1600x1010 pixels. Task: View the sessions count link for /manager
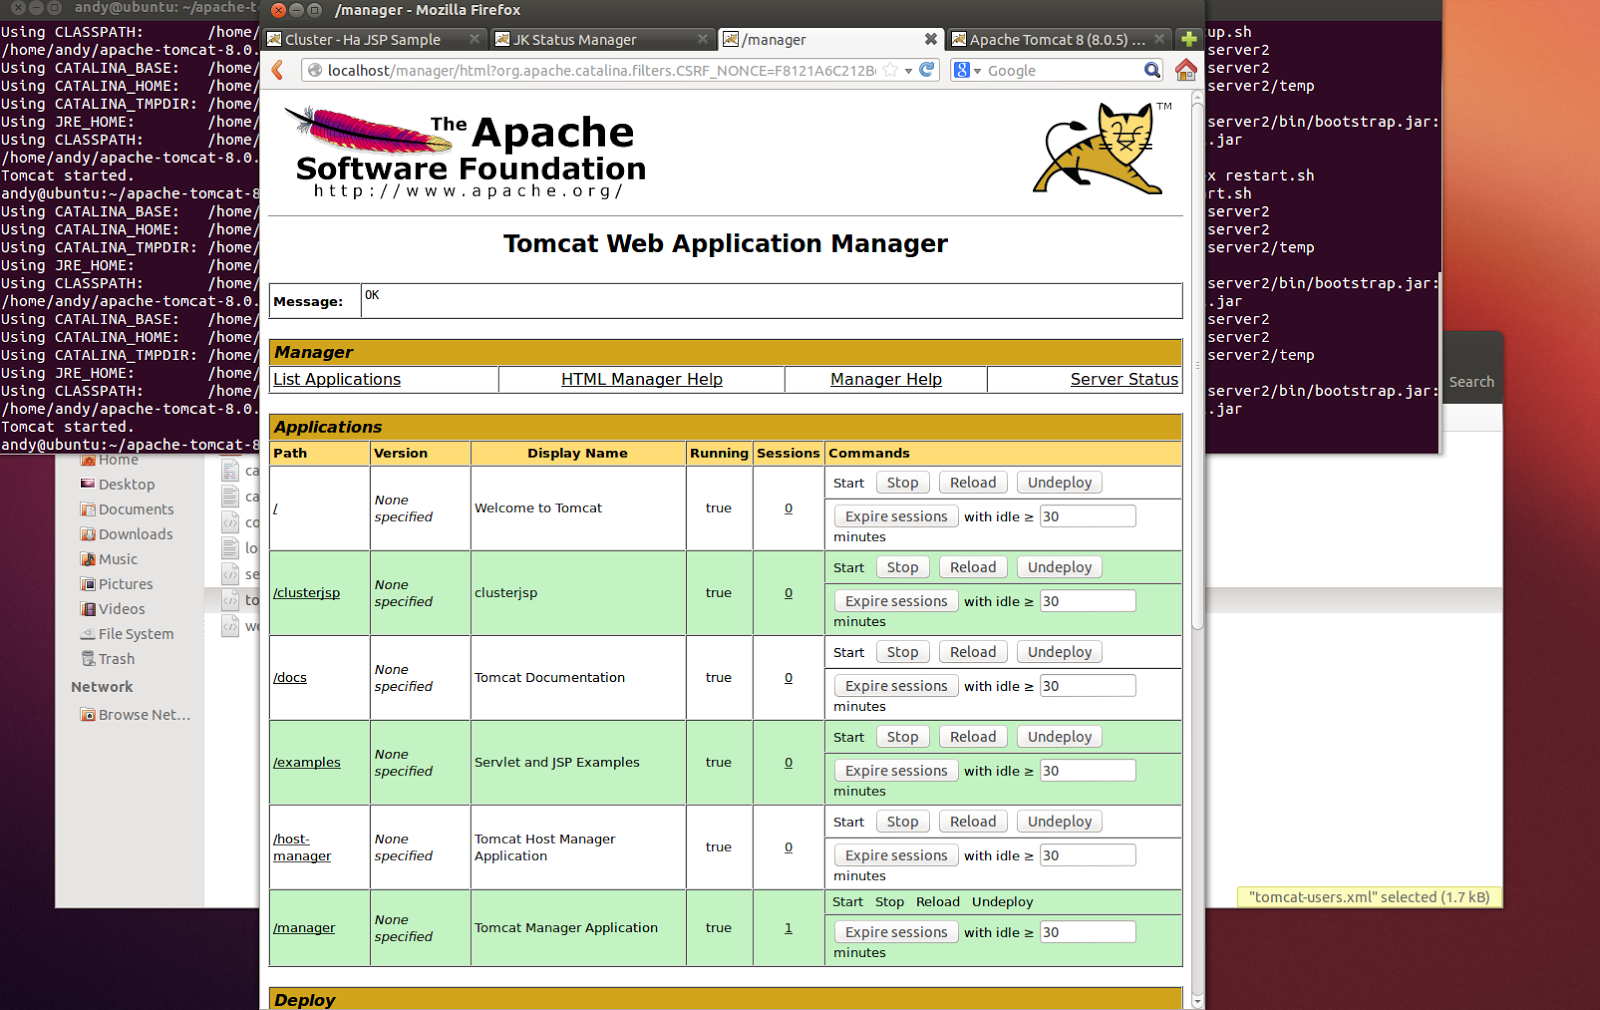point(788,928)
